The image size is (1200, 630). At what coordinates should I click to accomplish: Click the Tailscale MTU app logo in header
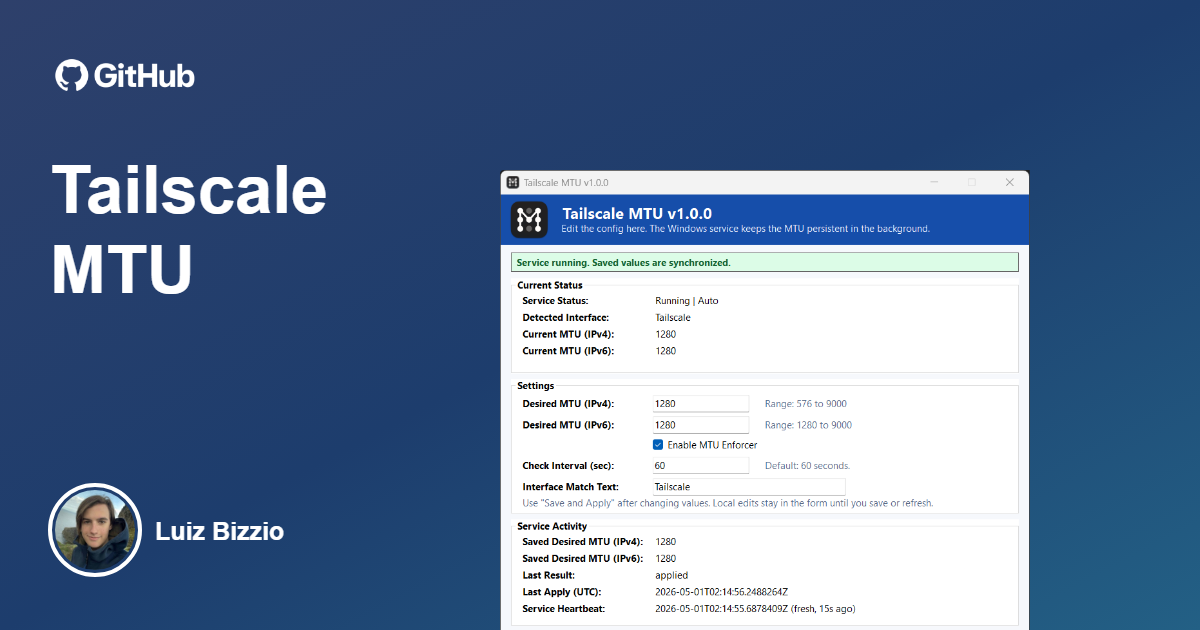tap(529, 220)
